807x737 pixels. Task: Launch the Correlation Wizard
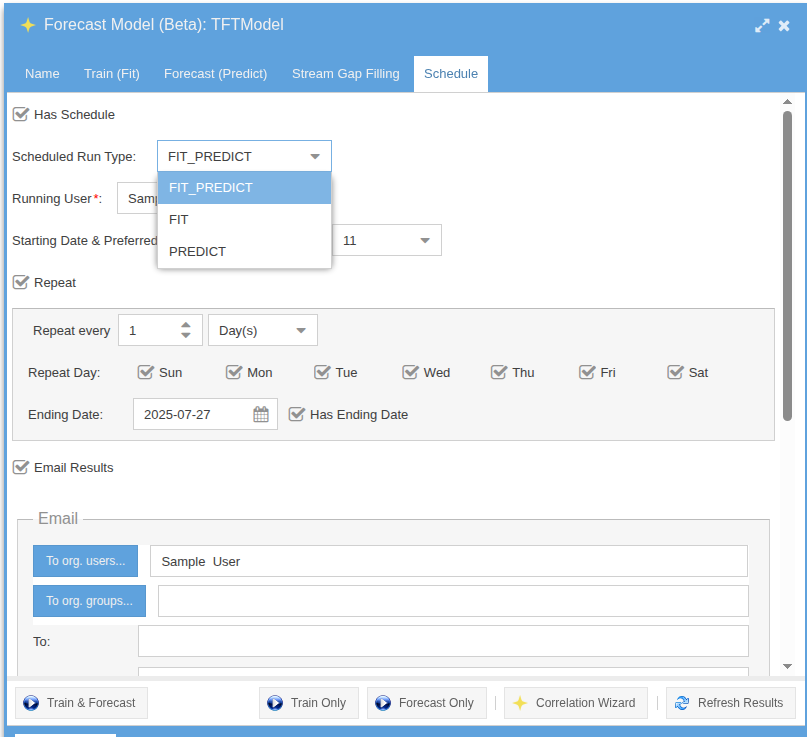576,703
